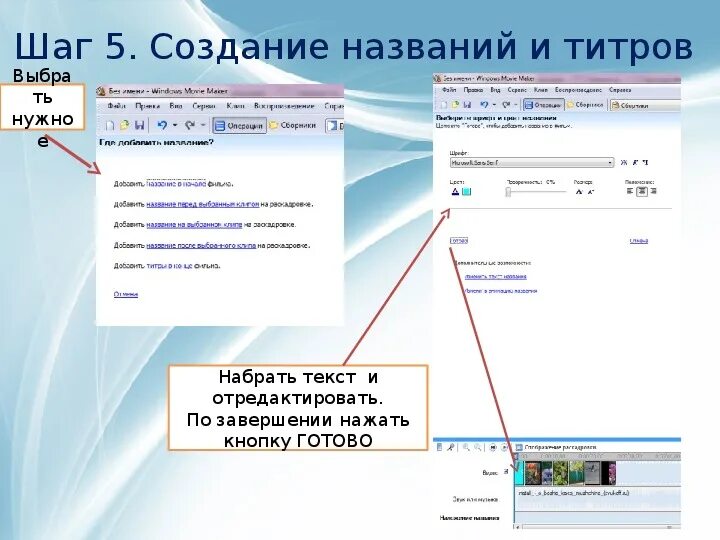Screen dimensions: 720x540
Task: Open Файл menu in left window
Action: click(117, 106)
